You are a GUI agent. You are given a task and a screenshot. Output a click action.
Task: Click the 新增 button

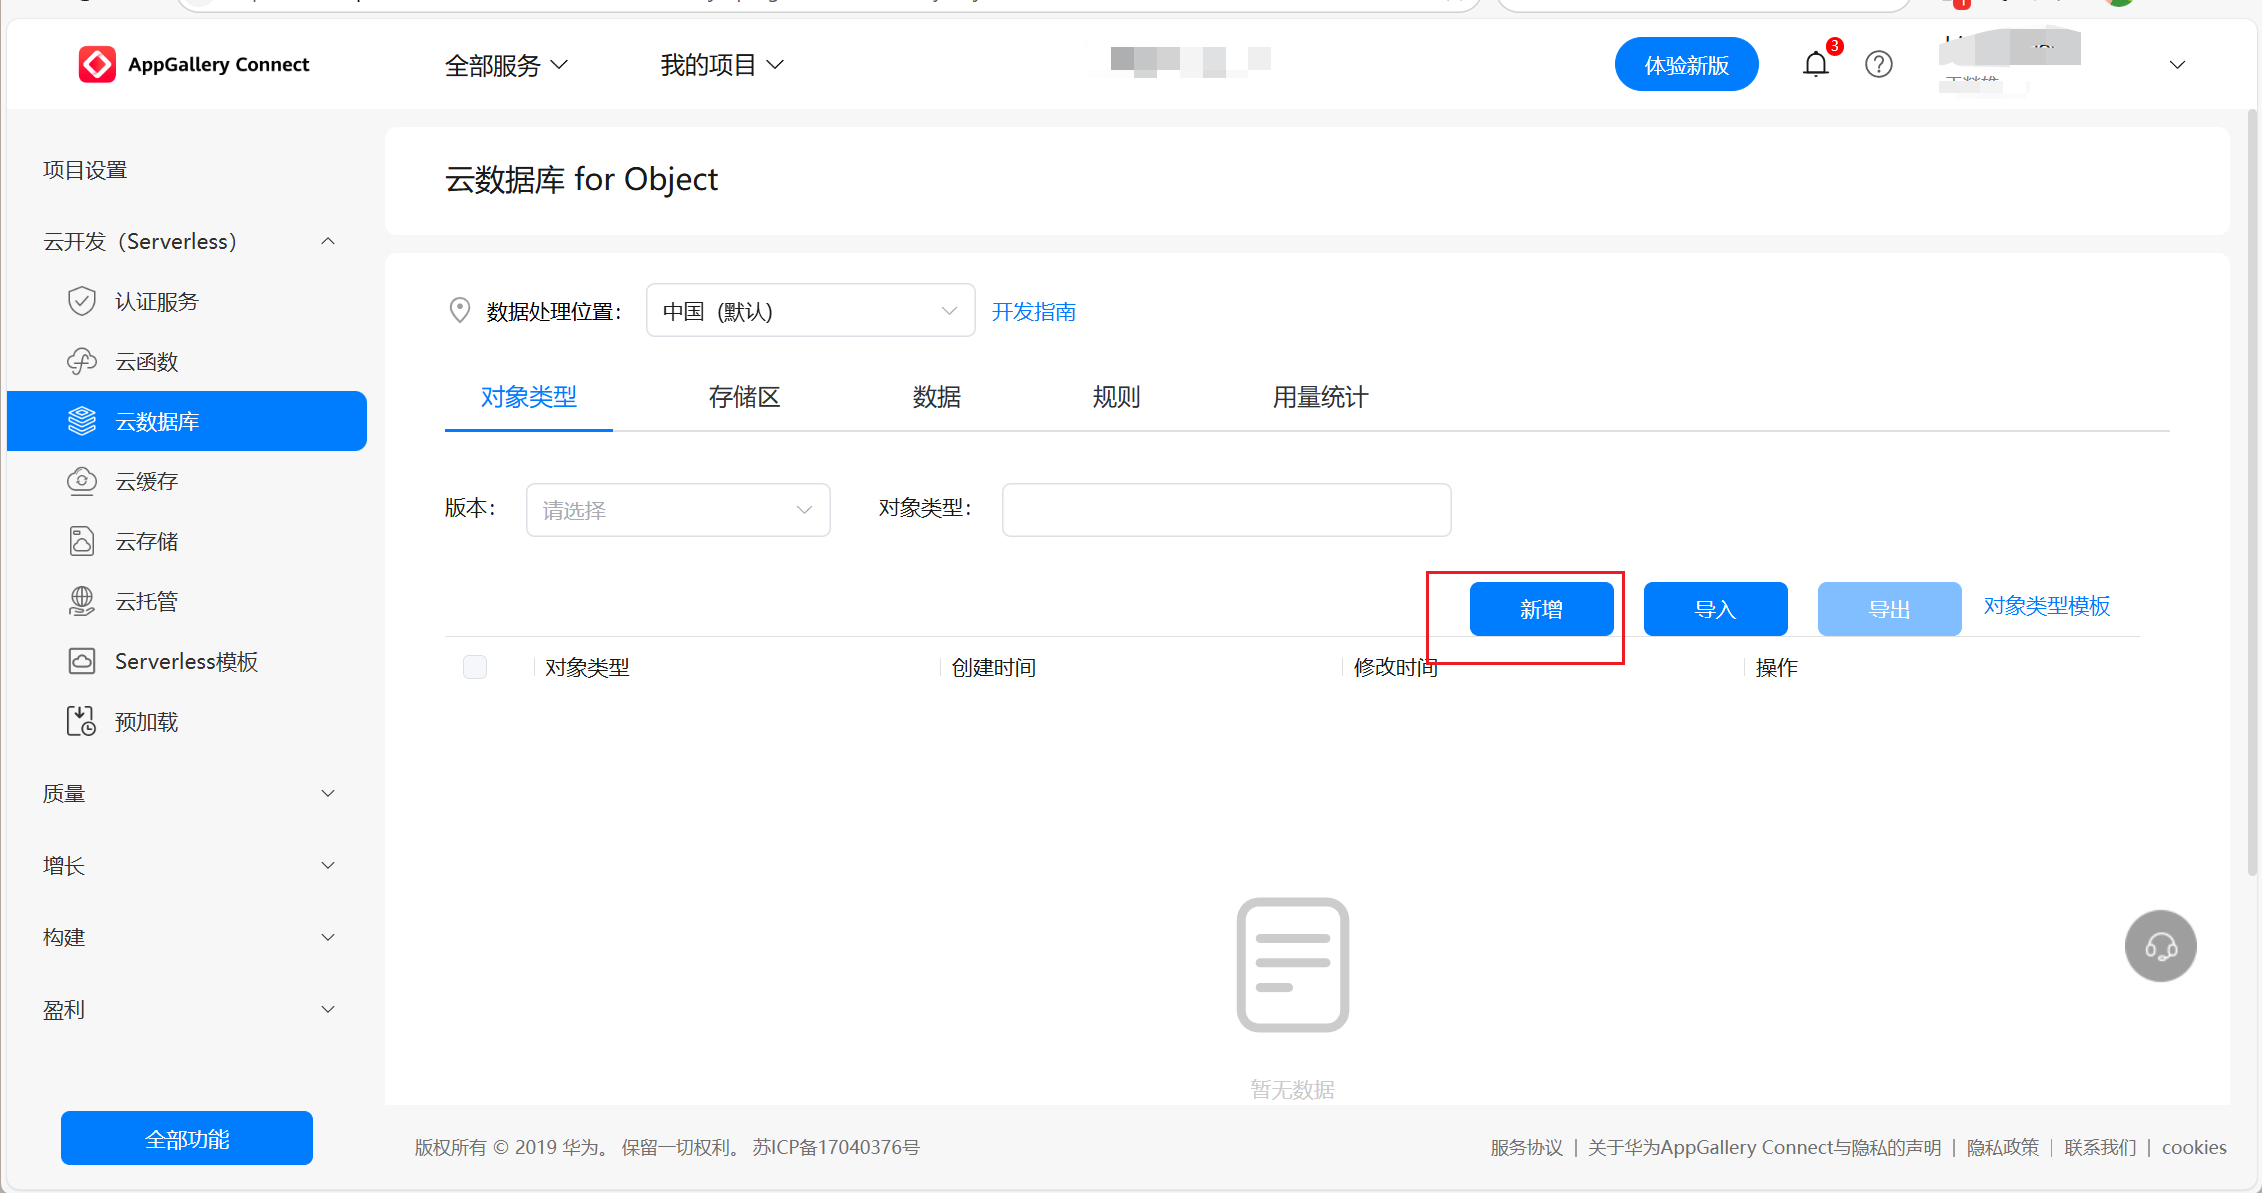tap(1541, 609)
